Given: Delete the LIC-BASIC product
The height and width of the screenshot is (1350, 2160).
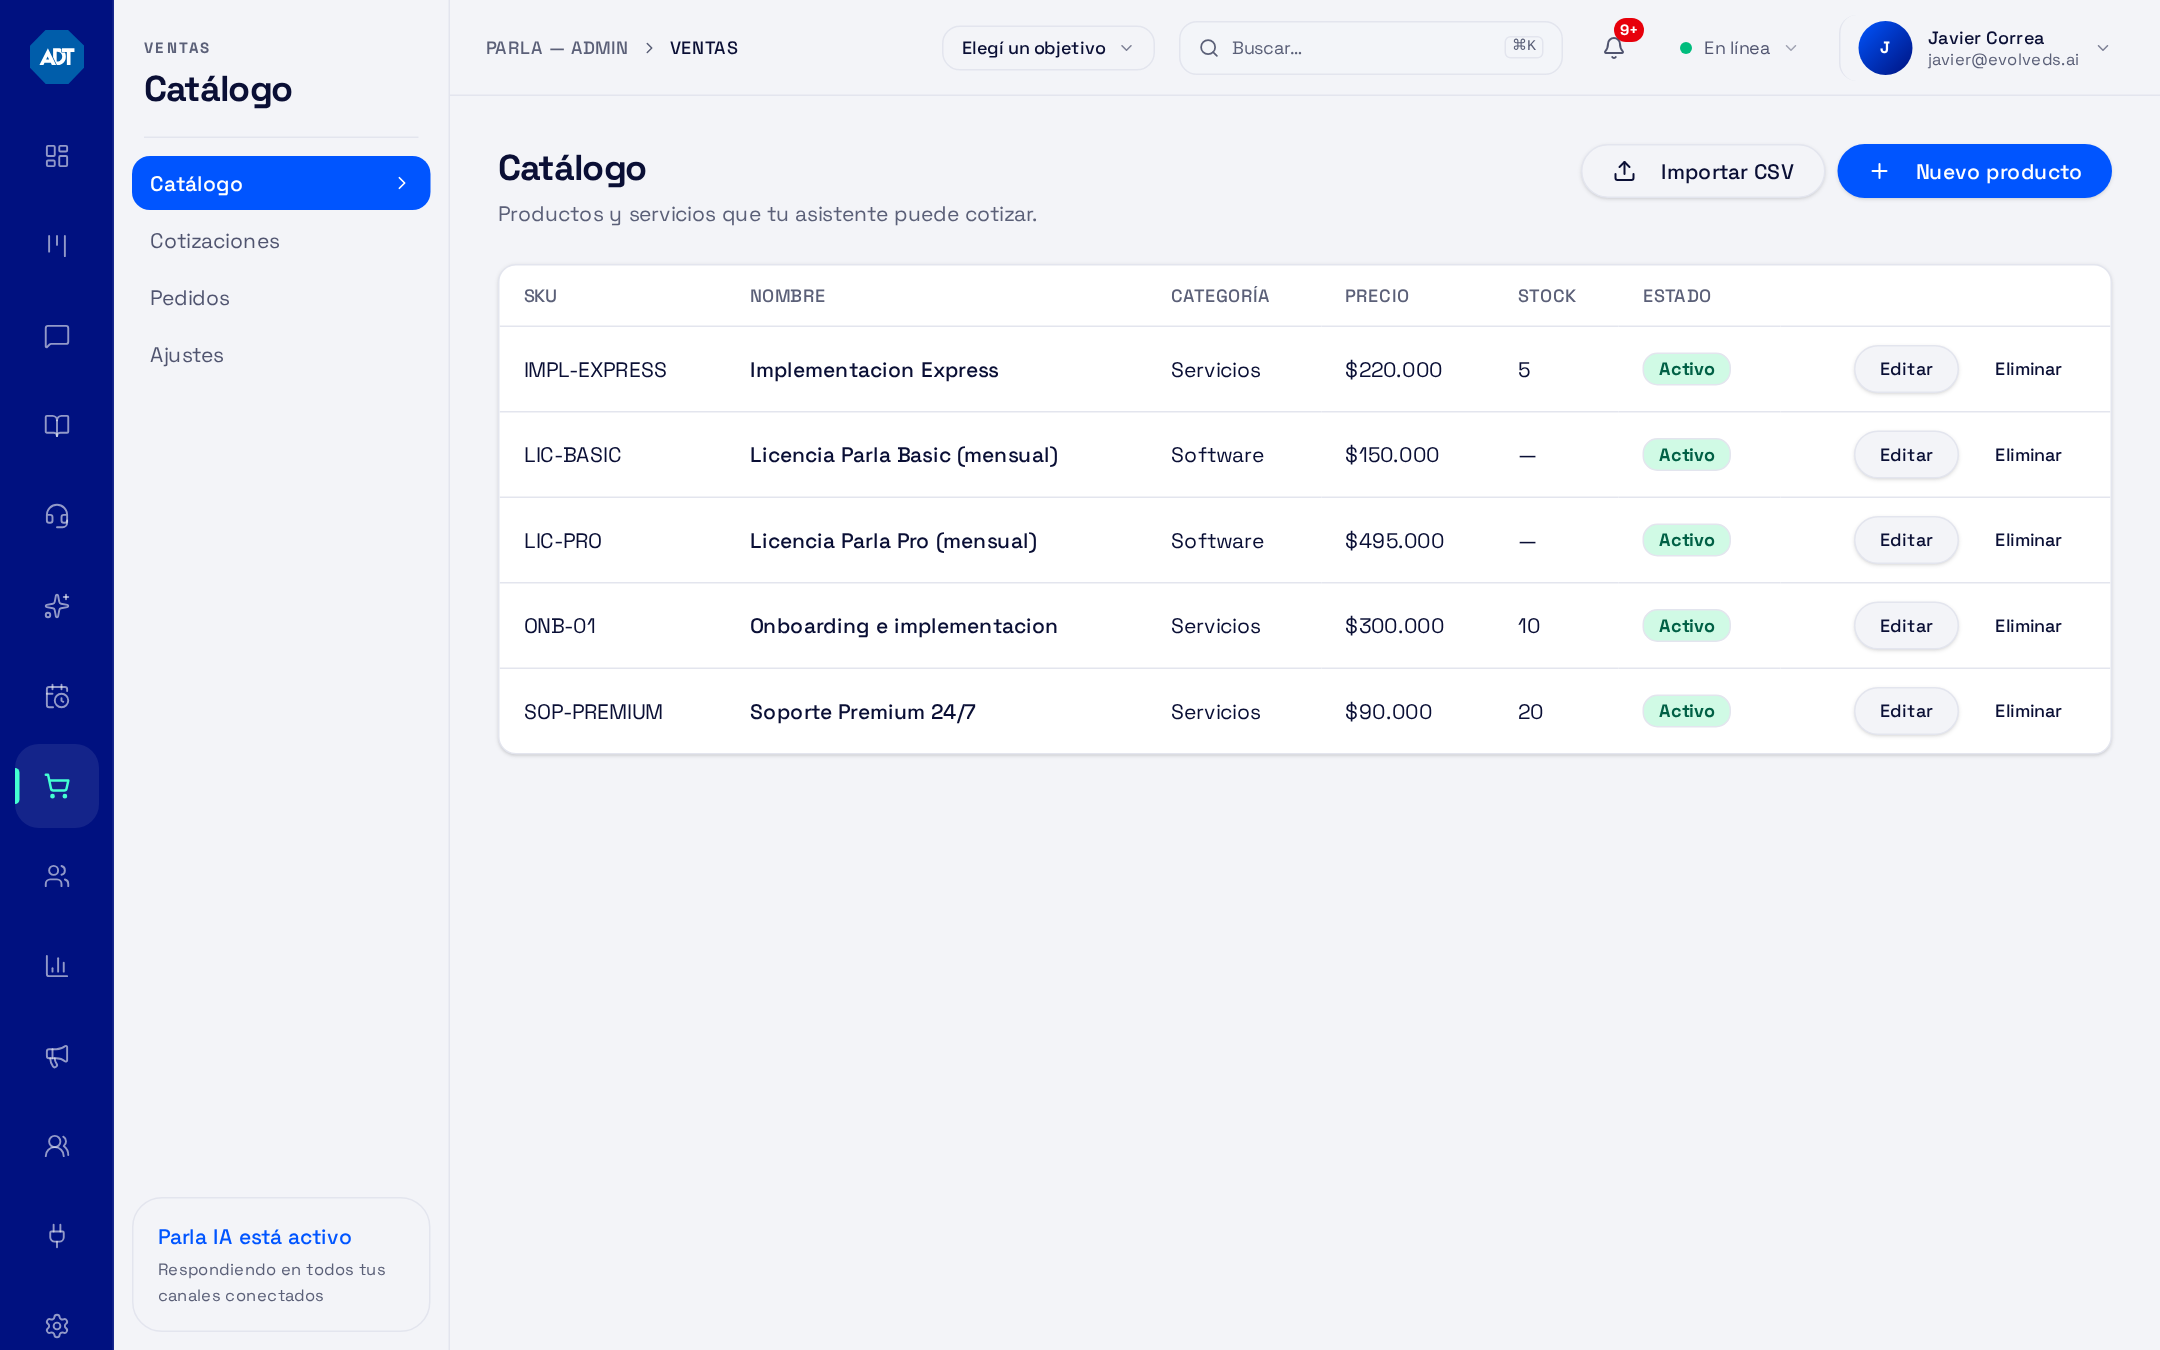Looking at the screenshot, I should pos(2028,455).
